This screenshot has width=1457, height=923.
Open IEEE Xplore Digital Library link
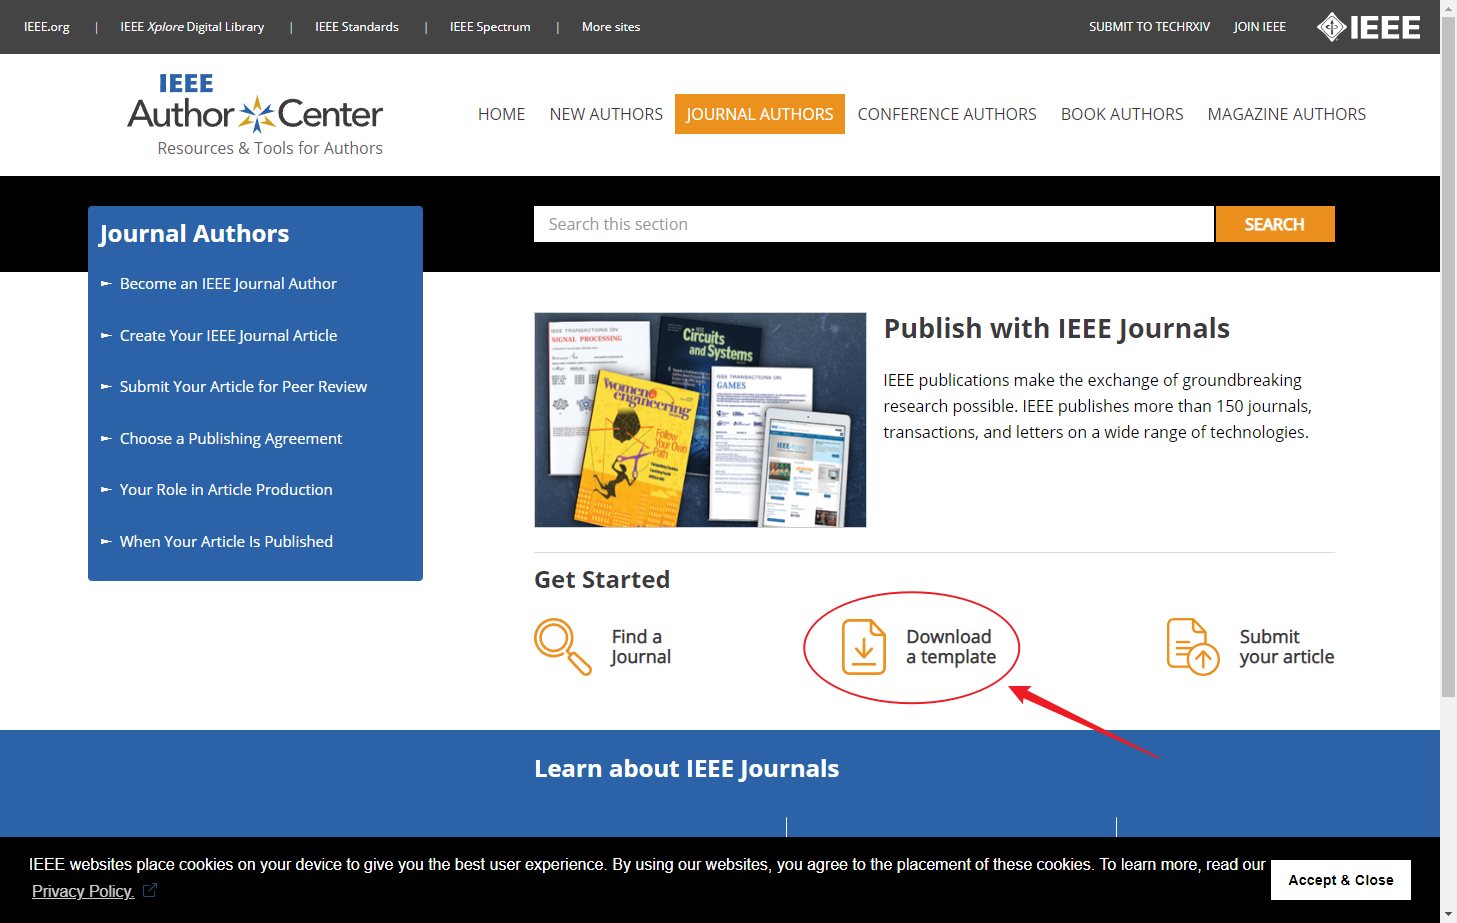[x=192, y=27]
